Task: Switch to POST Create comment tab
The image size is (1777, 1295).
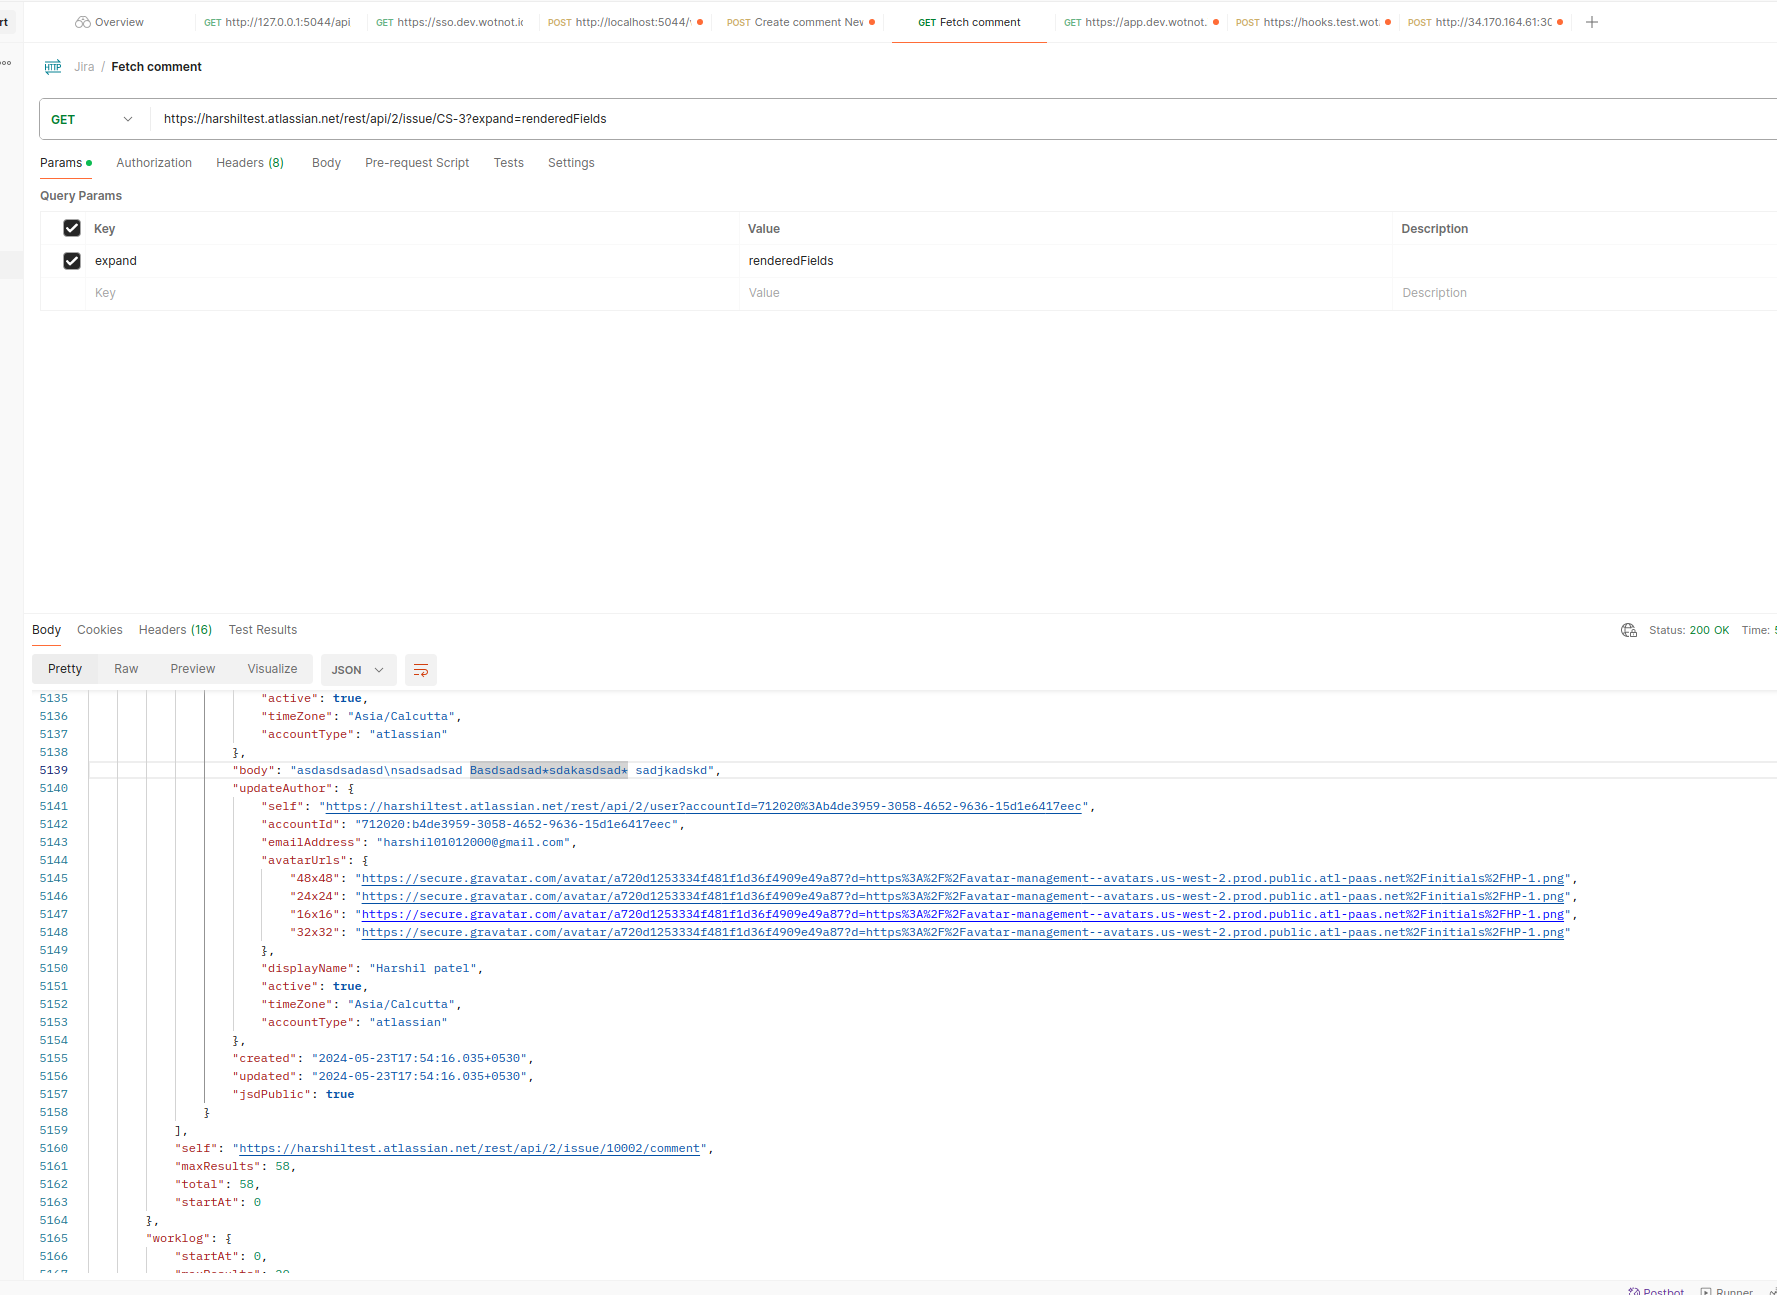Action: point(800,22)
